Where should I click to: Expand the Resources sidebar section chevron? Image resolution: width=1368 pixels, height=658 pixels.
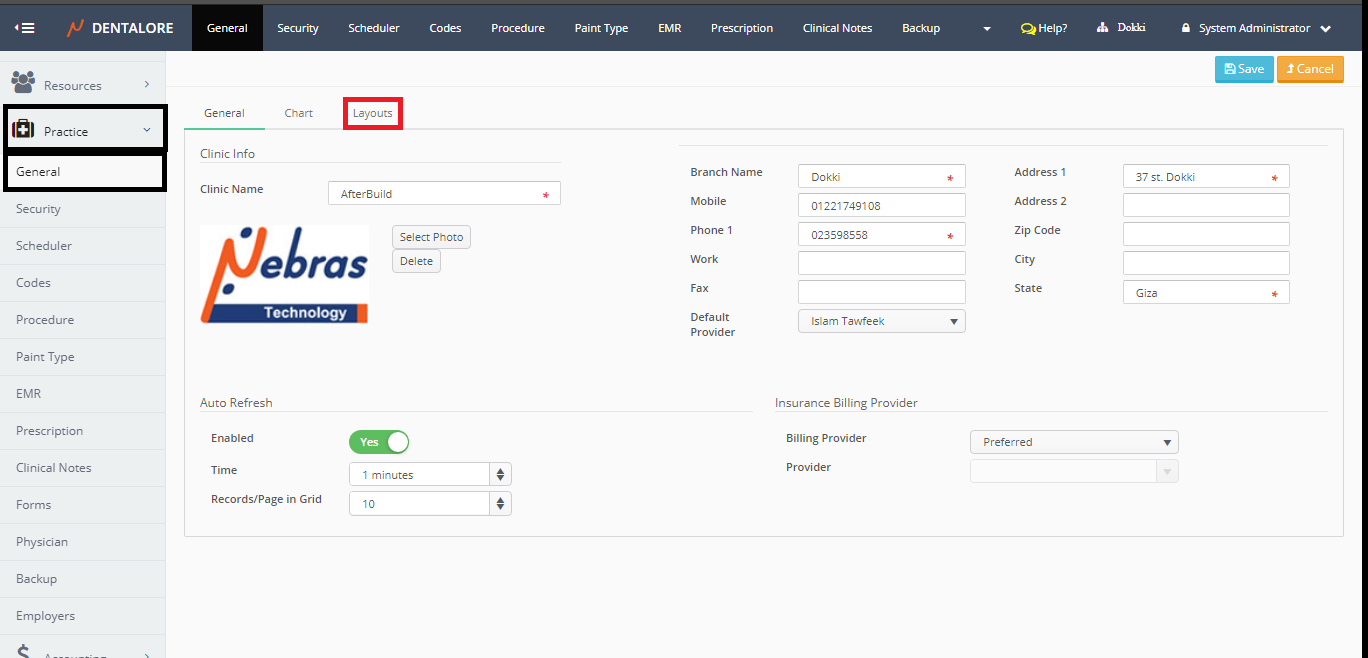(147, 84)
